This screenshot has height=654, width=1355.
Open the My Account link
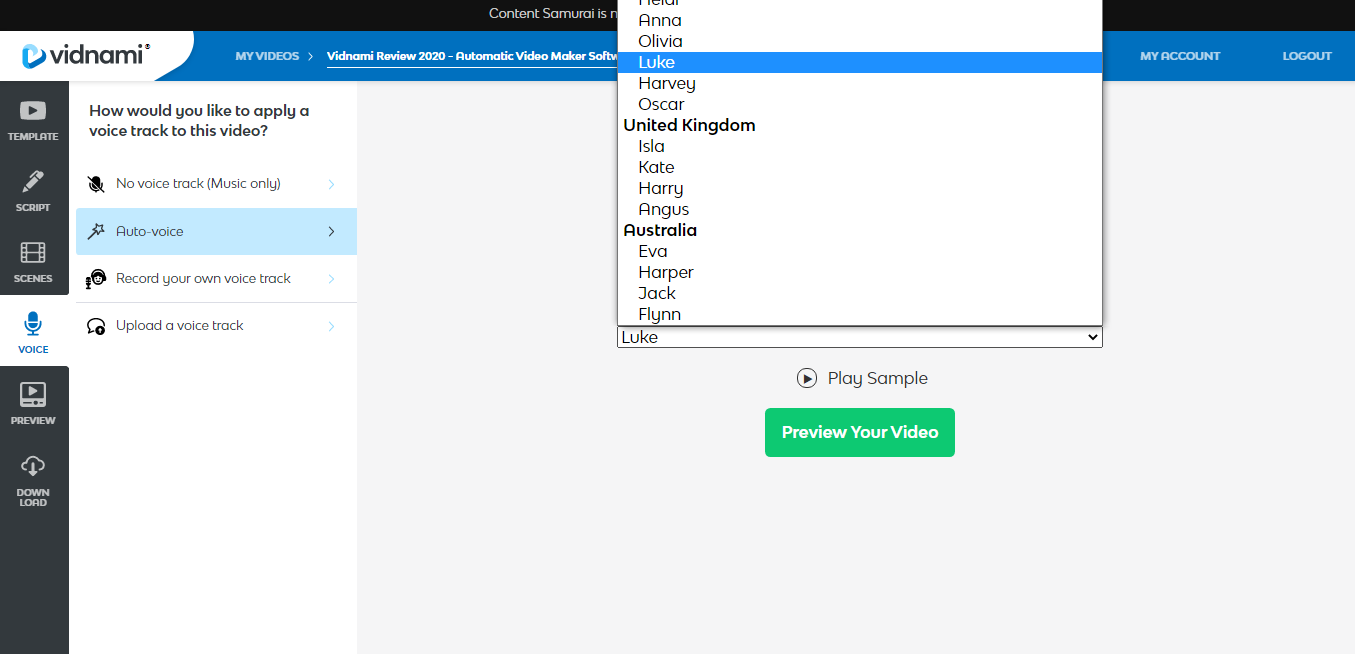pyautogui.click(x=1179, y=56)
